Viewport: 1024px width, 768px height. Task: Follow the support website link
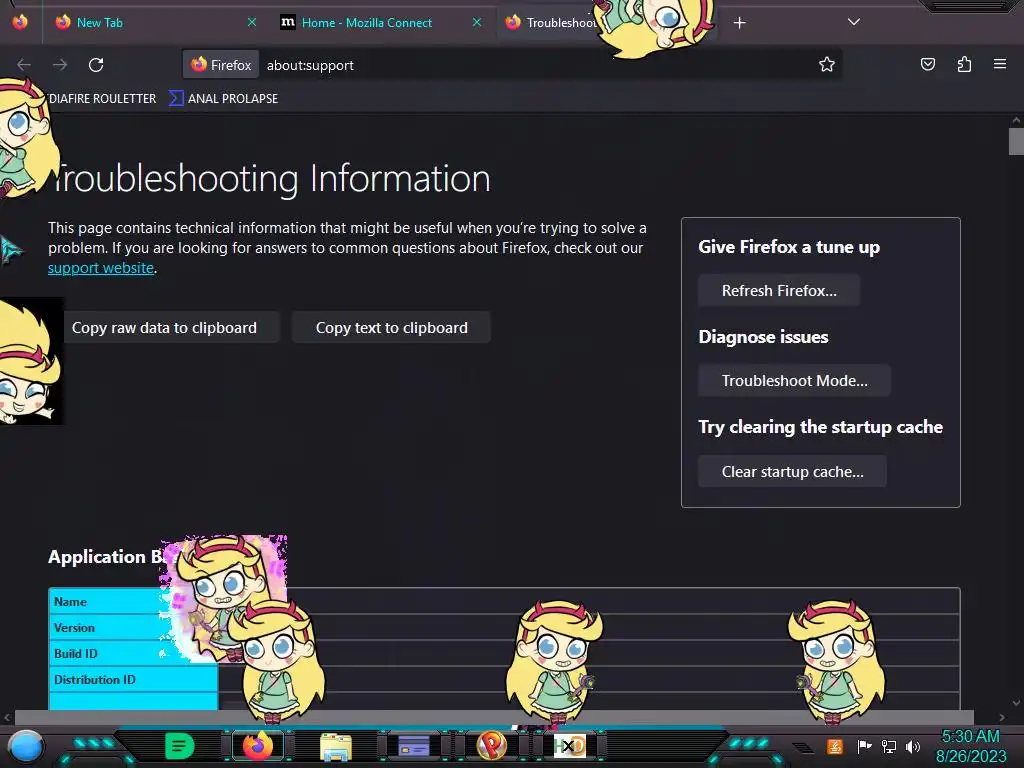click(x=101, y=268)
